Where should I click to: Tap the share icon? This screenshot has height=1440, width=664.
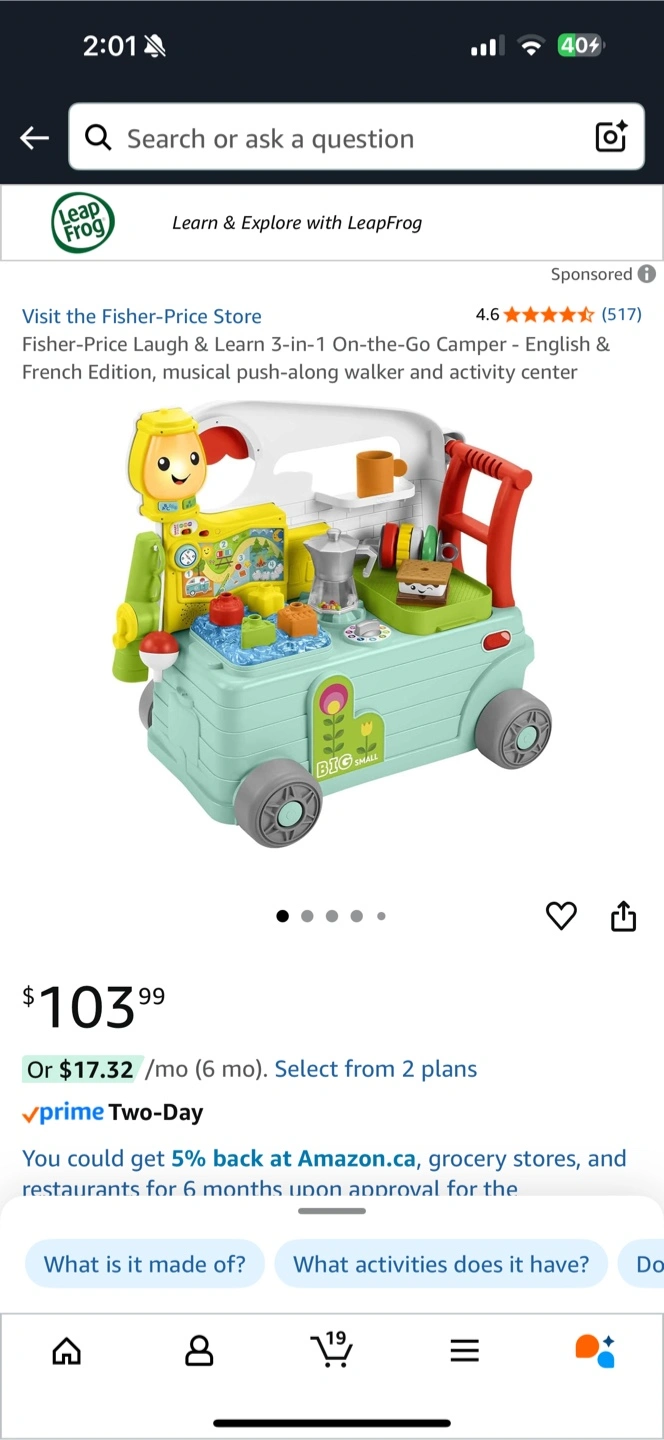coord(623,915)
